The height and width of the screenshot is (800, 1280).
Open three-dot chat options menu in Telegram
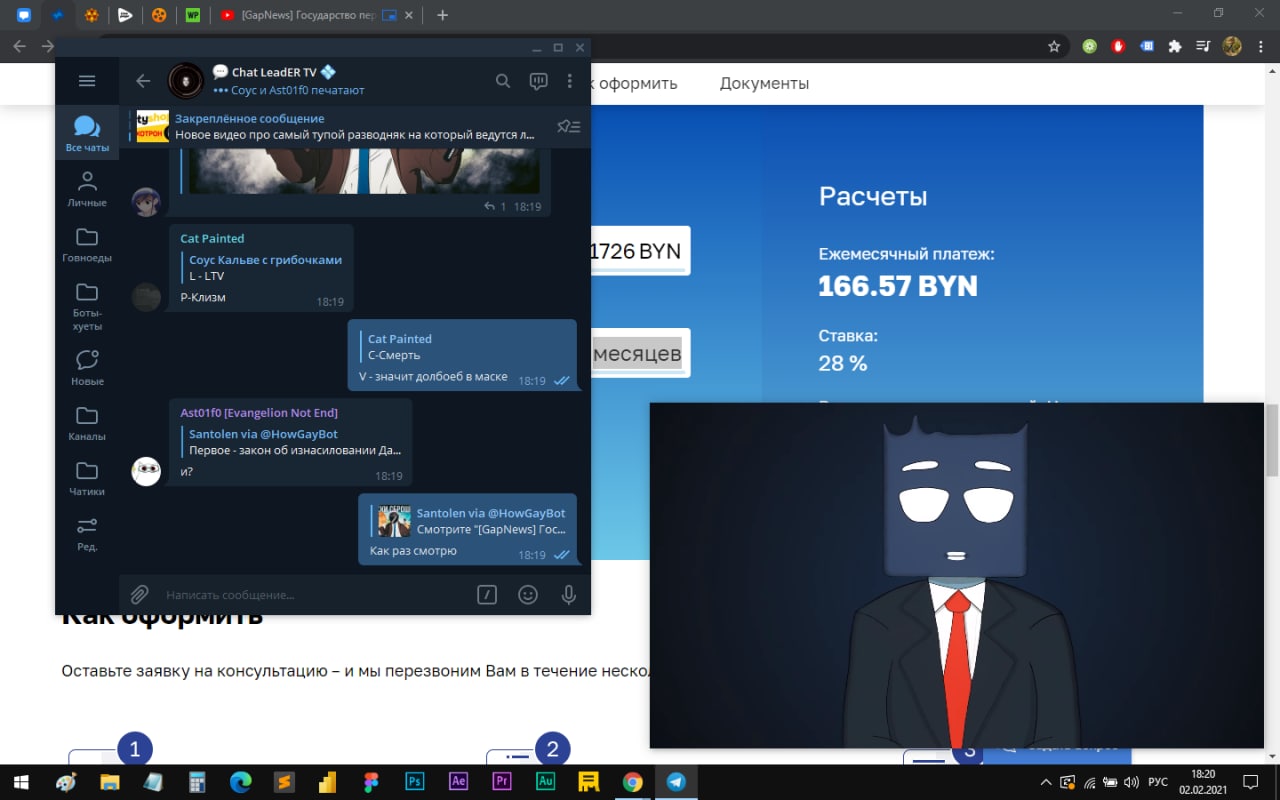point(570,81)
